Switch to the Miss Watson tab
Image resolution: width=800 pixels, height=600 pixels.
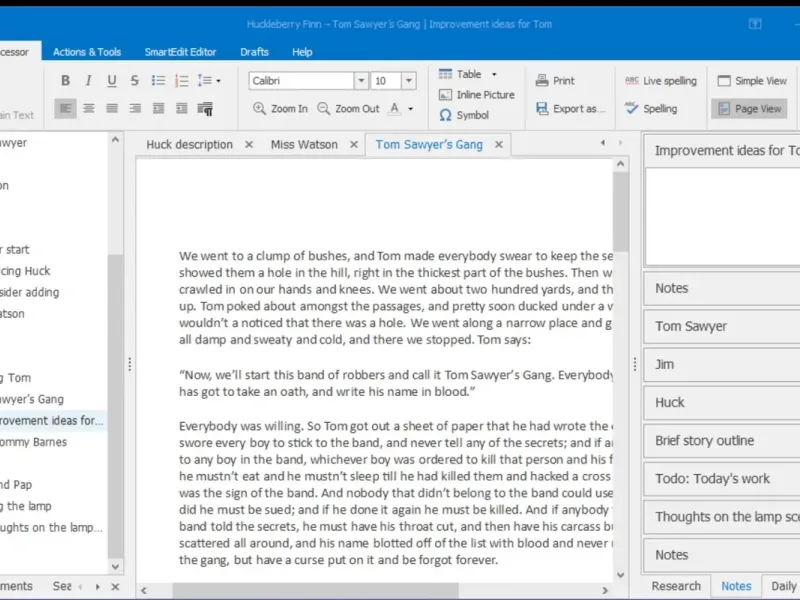(x=304, y=145)
